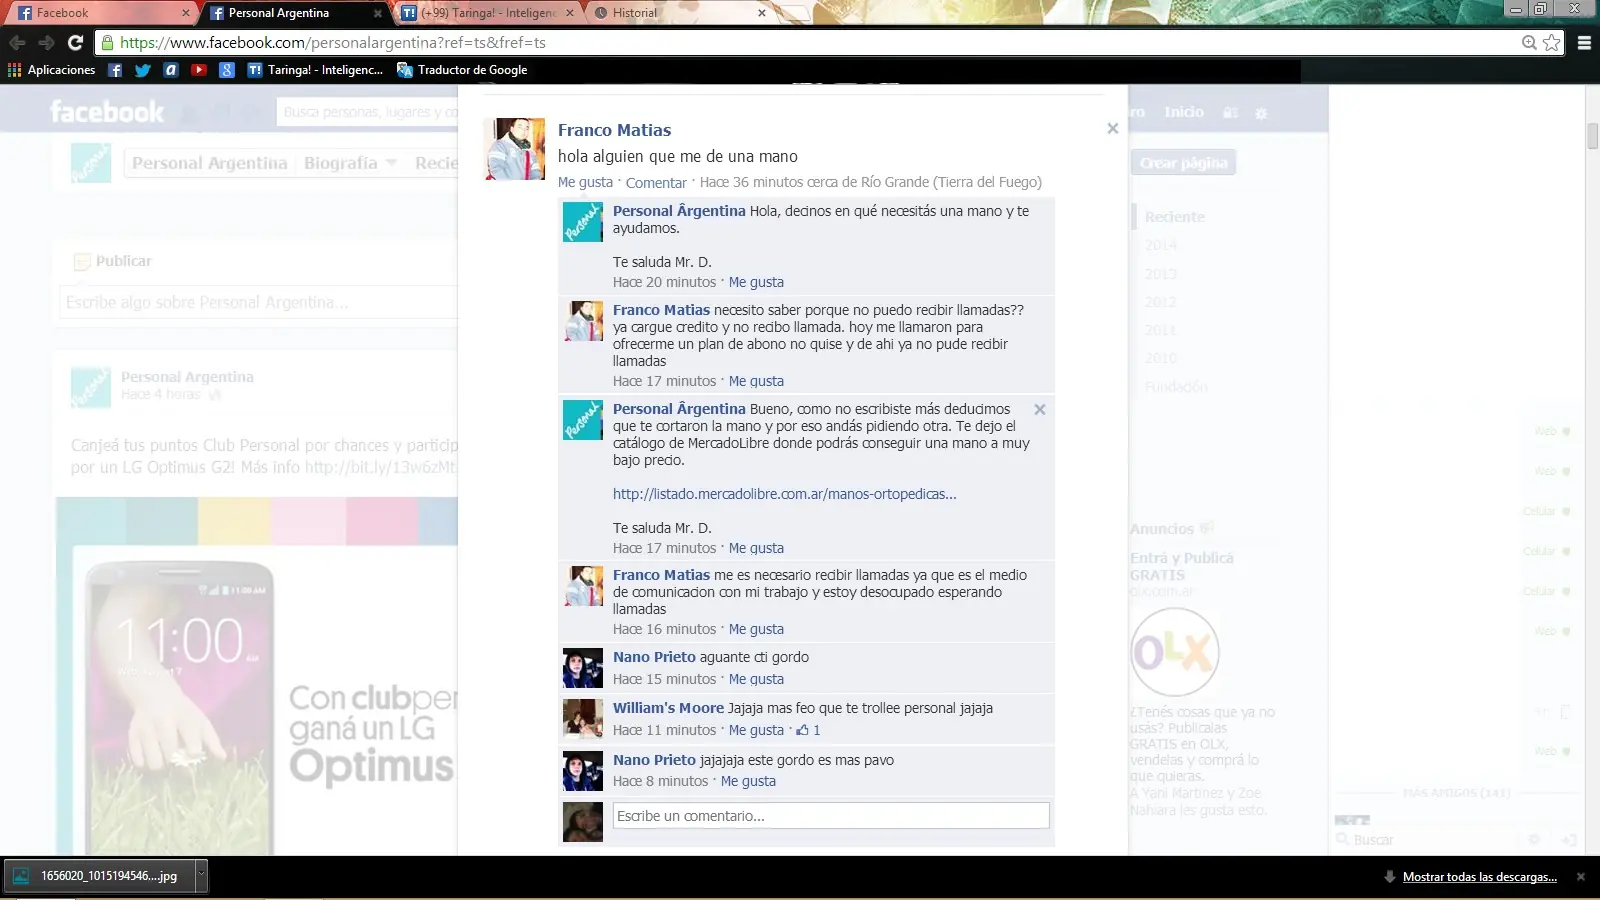Click the thumbs-up like count on William's Moore comment
This screenshot has height=900, width=1600.
pos(808,730)
